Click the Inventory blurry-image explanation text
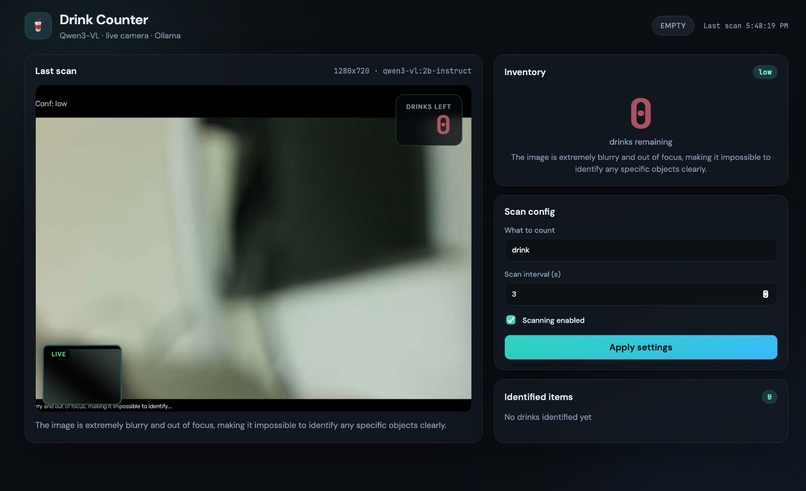This screenshot has height=491, width=806. click(640, 163)
